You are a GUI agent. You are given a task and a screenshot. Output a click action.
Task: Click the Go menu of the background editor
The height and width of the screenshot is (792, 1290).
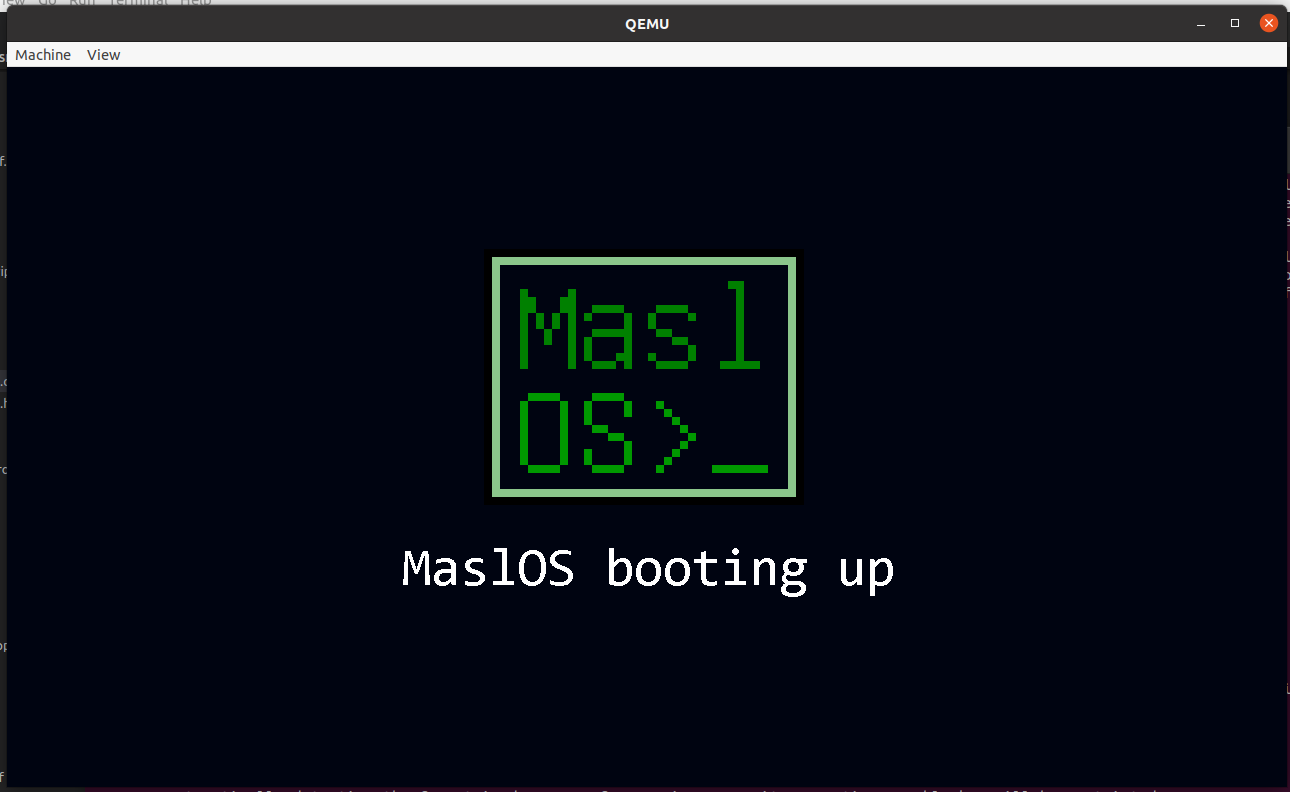tap(46, 3)
